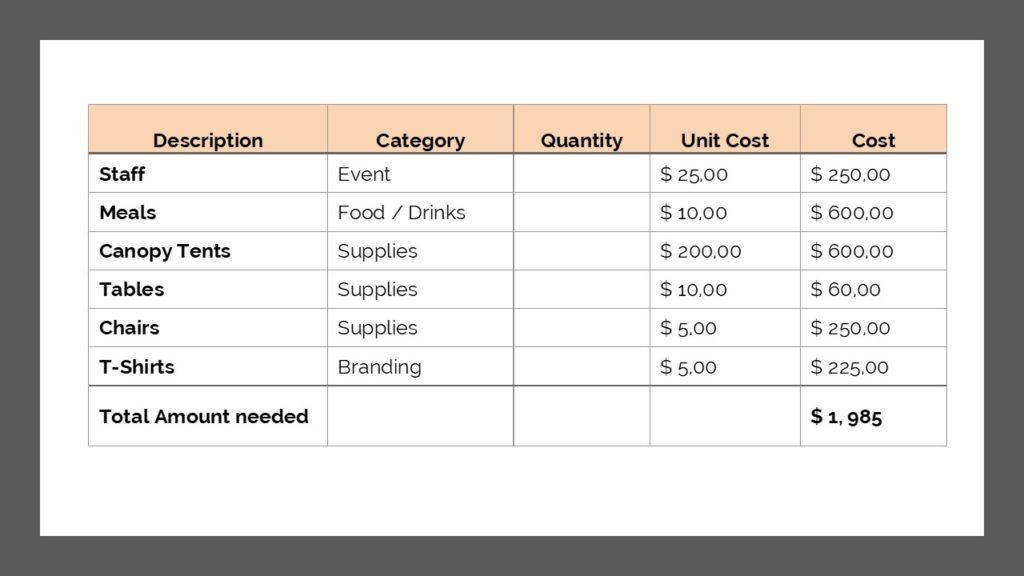This screenshot has width=1024, height=576.
Task: Click the empty Quantity cell for Meals
Action: tap(581, 212)
